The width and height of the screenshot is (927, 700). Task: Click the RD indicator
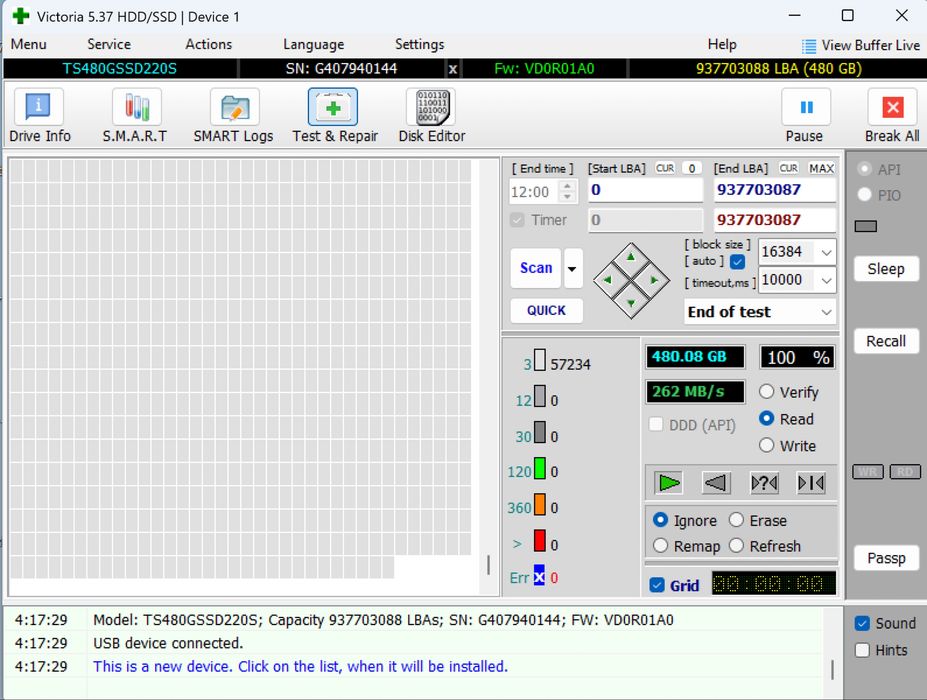905,472
